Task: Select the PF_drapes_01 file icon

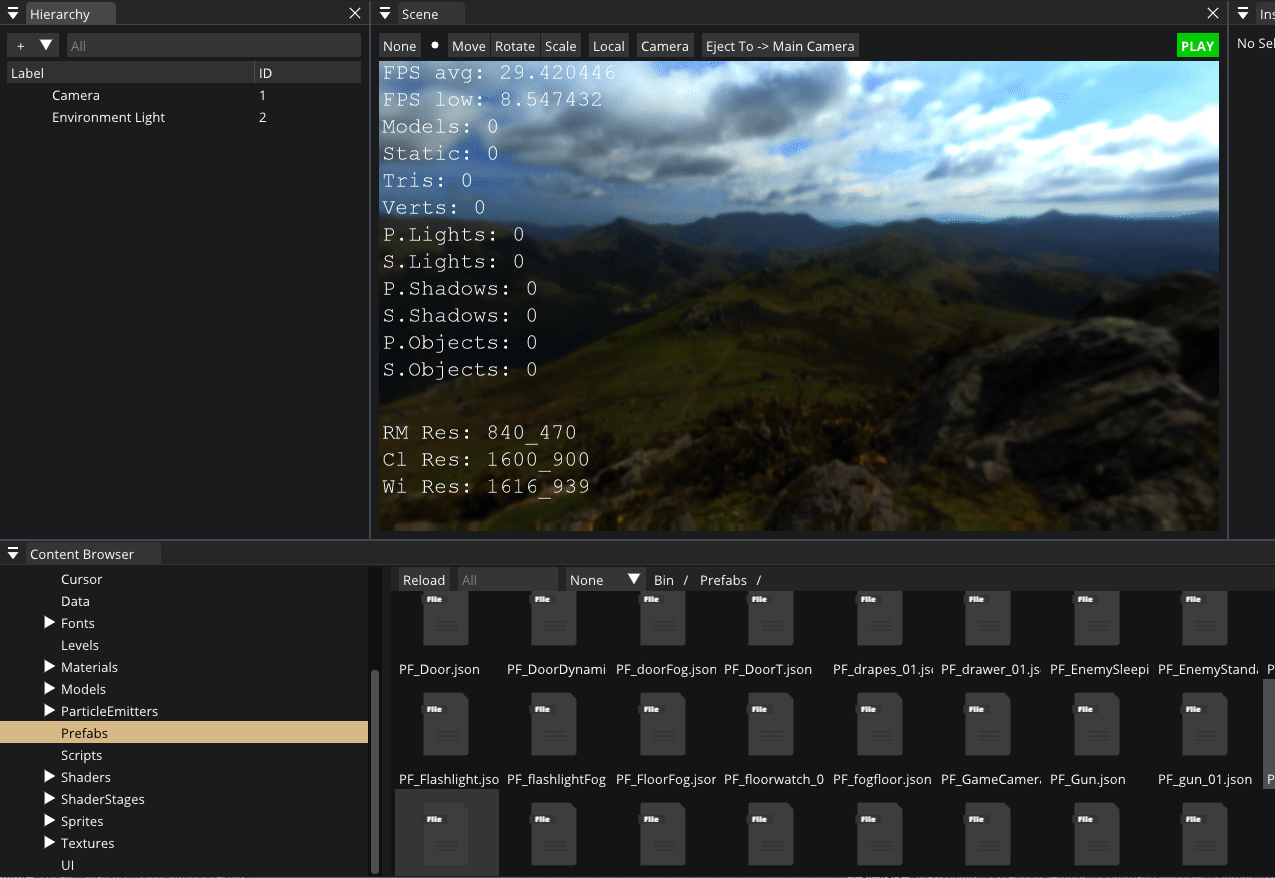Action: click(879, 618)
